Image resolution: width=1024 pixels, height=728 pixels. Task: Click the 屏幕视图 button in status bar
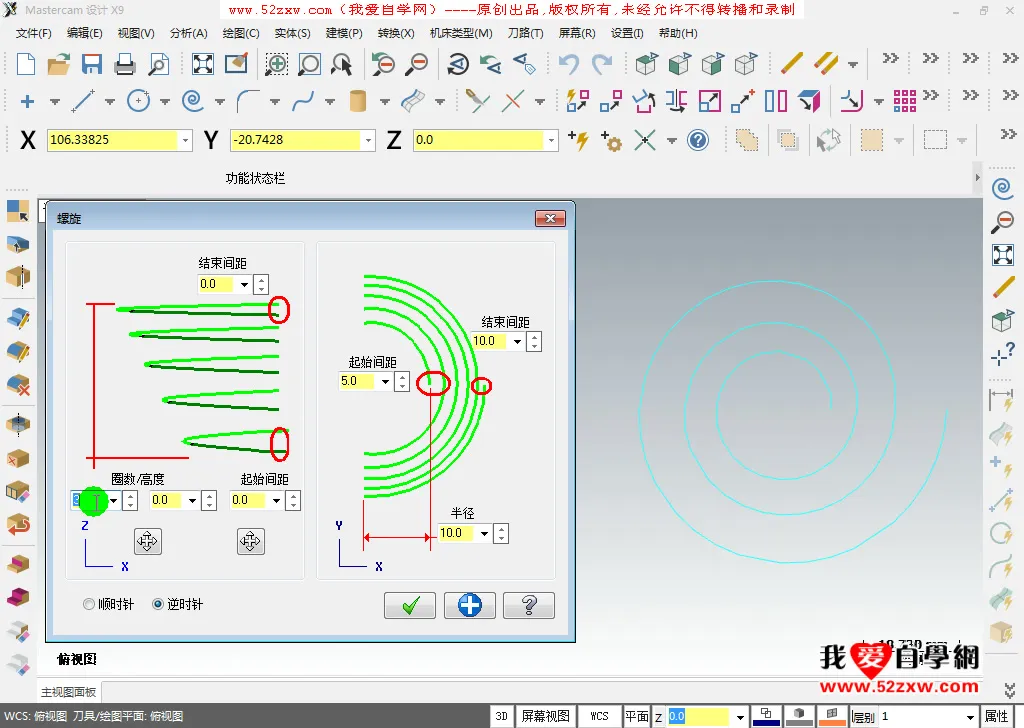(x=546, y=716)
